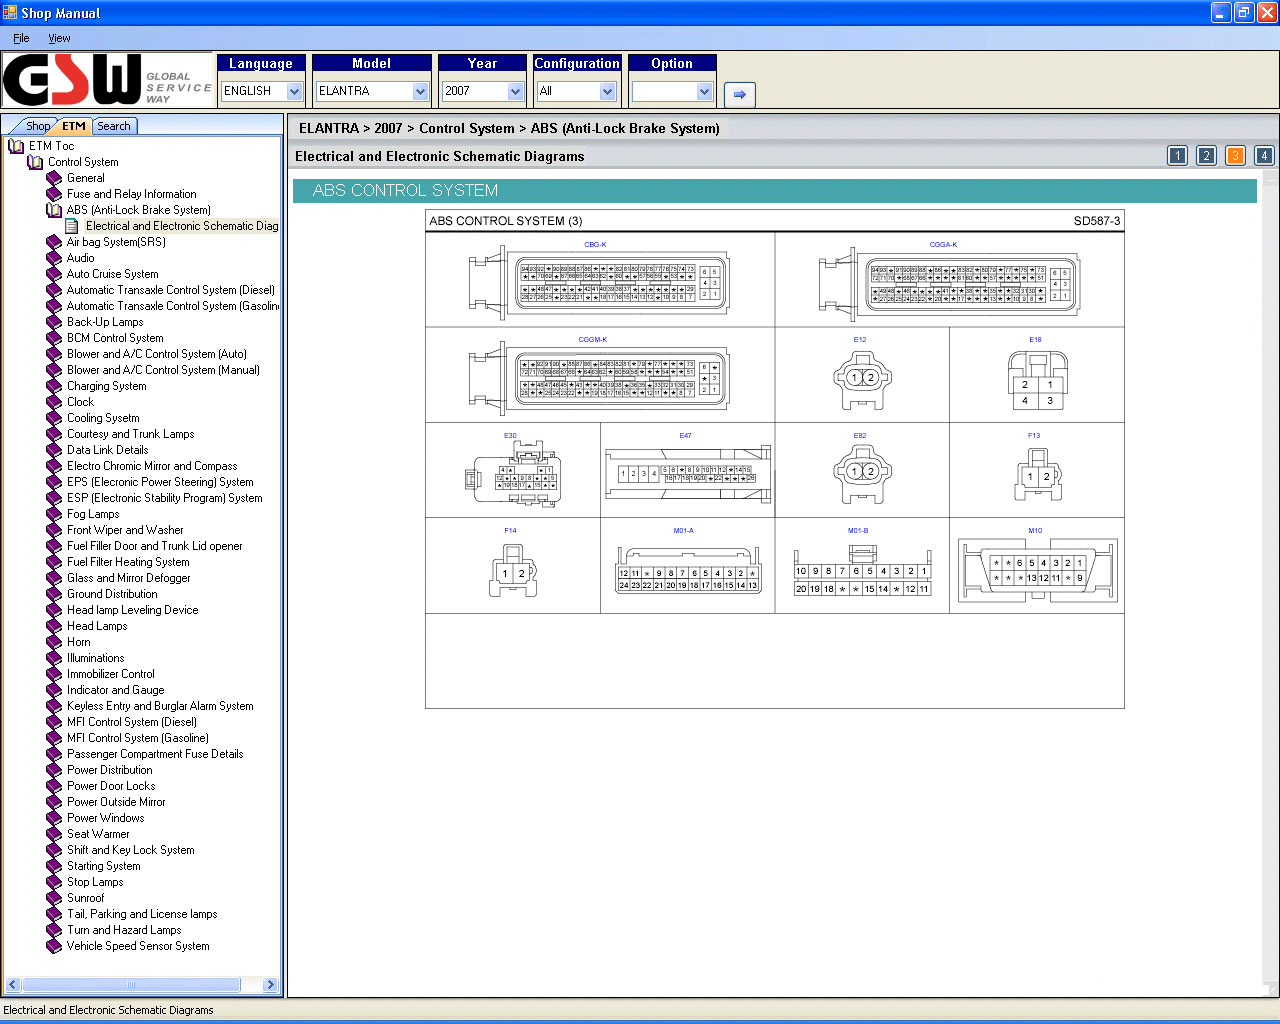Click the Sunroof book icon
The width and height of the screenshot is (1280, 1024).
pyautogui.click(x=54, y=898)
